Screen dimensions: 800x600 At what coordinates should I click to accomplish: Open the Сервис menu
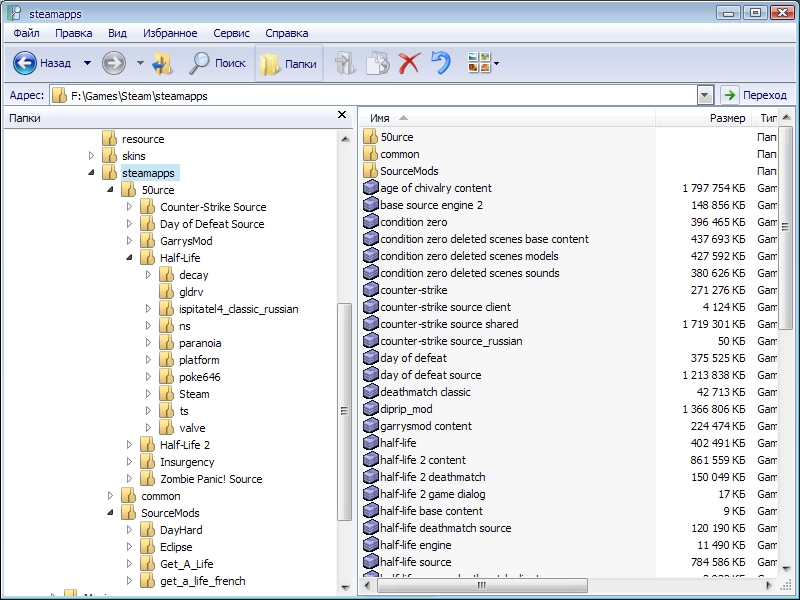232,33
